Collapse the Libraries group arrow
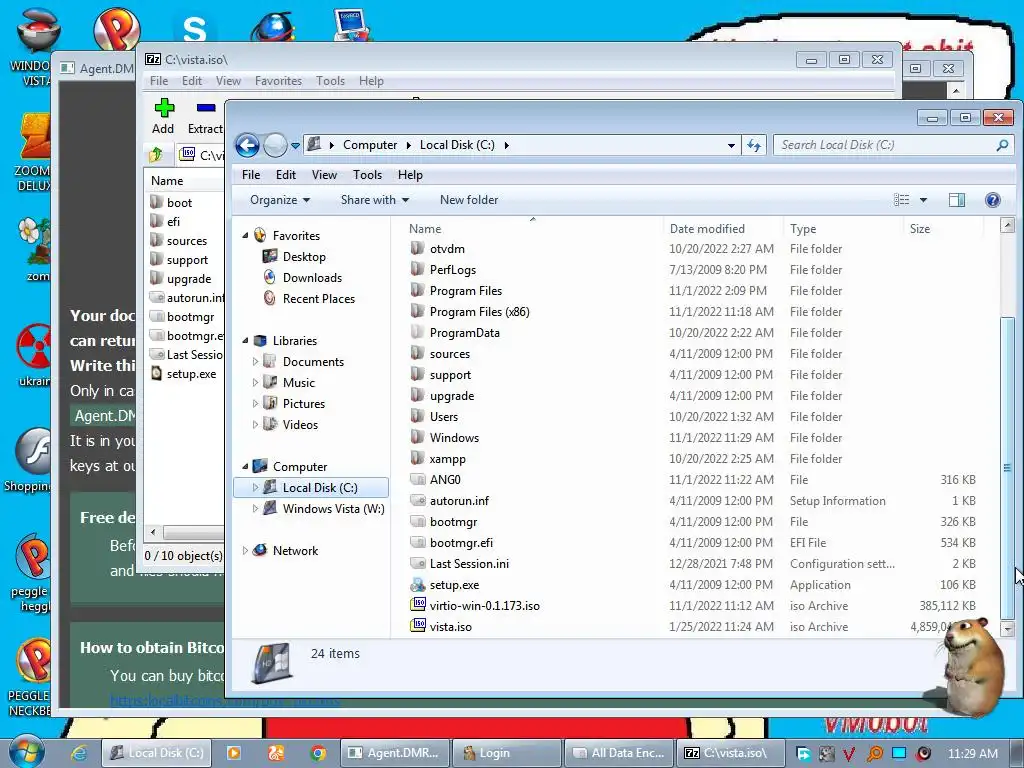The width and height of the screenshot is (1024, 768). click(x=246, y=340)
